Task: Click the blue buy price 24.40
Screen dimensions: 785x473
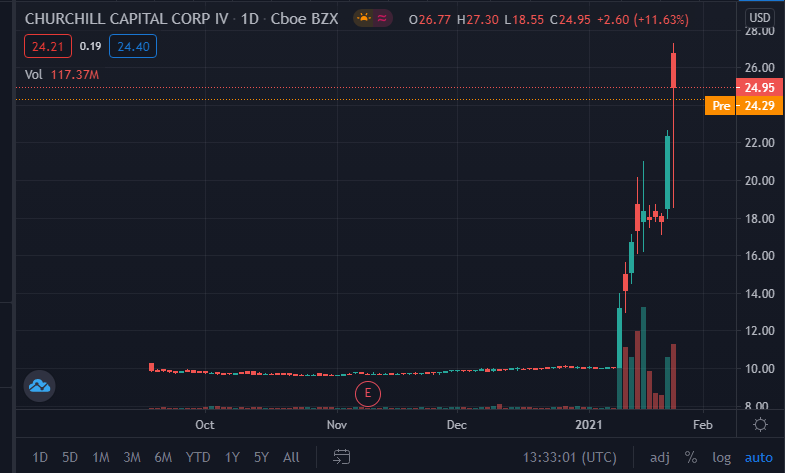Action: pyautogui.click(x=133, y=46)
